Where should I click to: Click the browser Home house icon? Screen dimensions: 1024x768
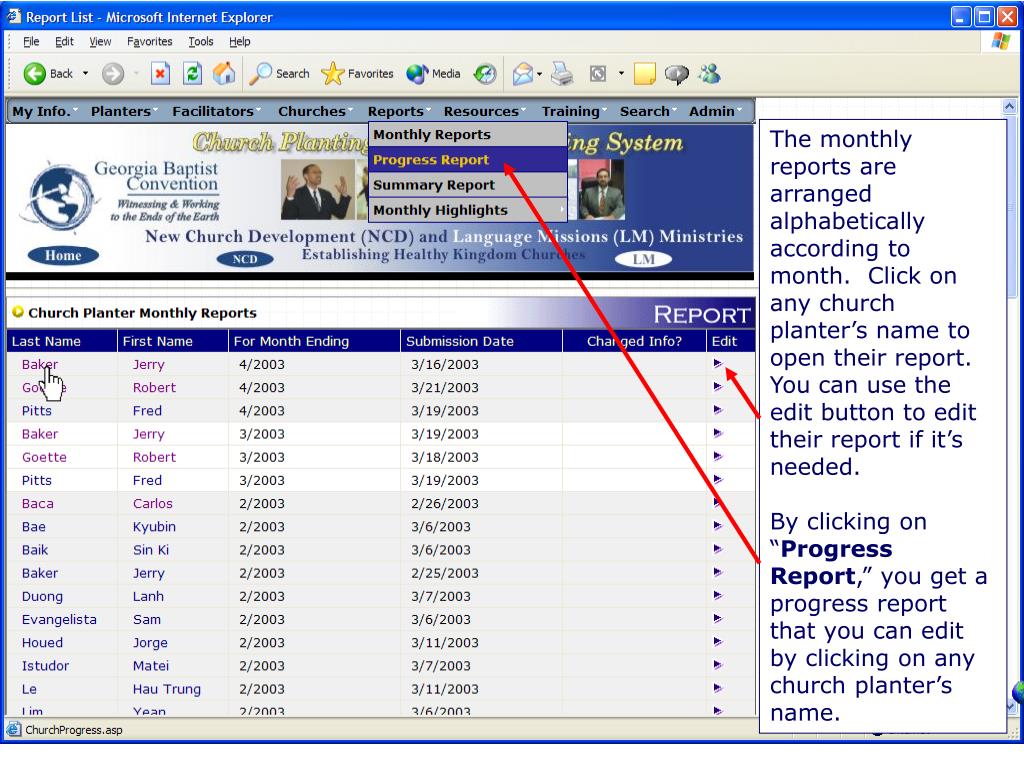click(x=224, y=74)
